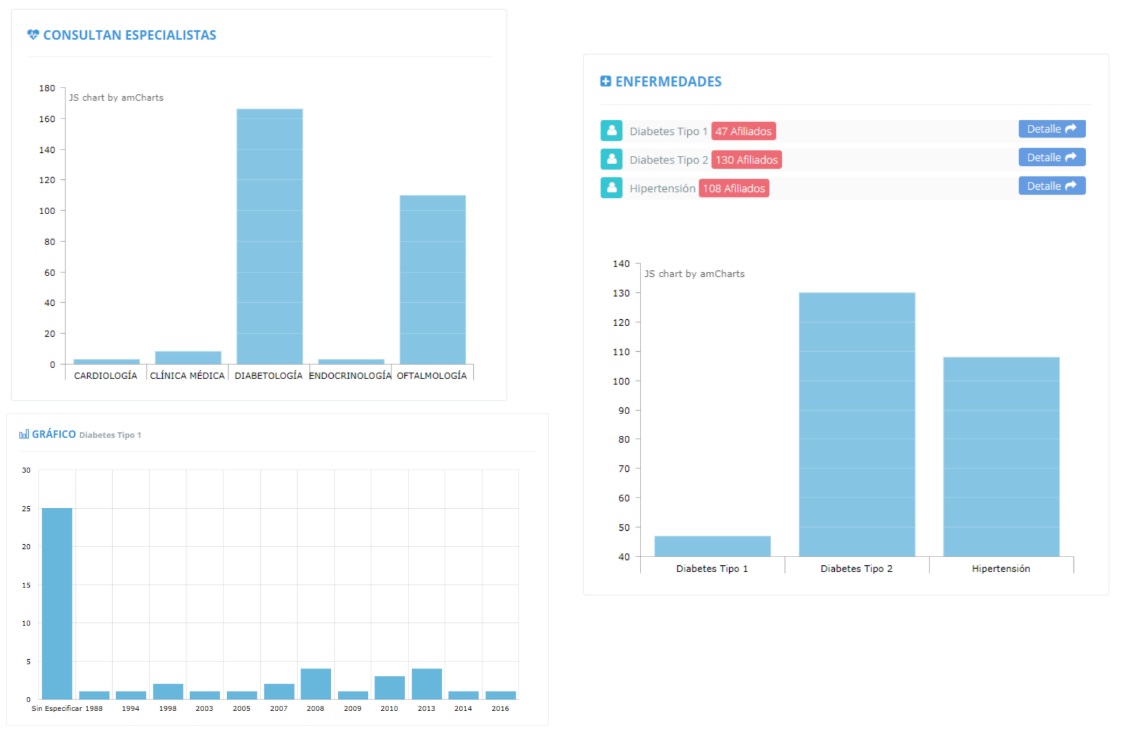This screenshot has height=733, width=1129.
Task: Click the Sin Especificar bar in Gráfico
Action: click(x=57, y=603)
